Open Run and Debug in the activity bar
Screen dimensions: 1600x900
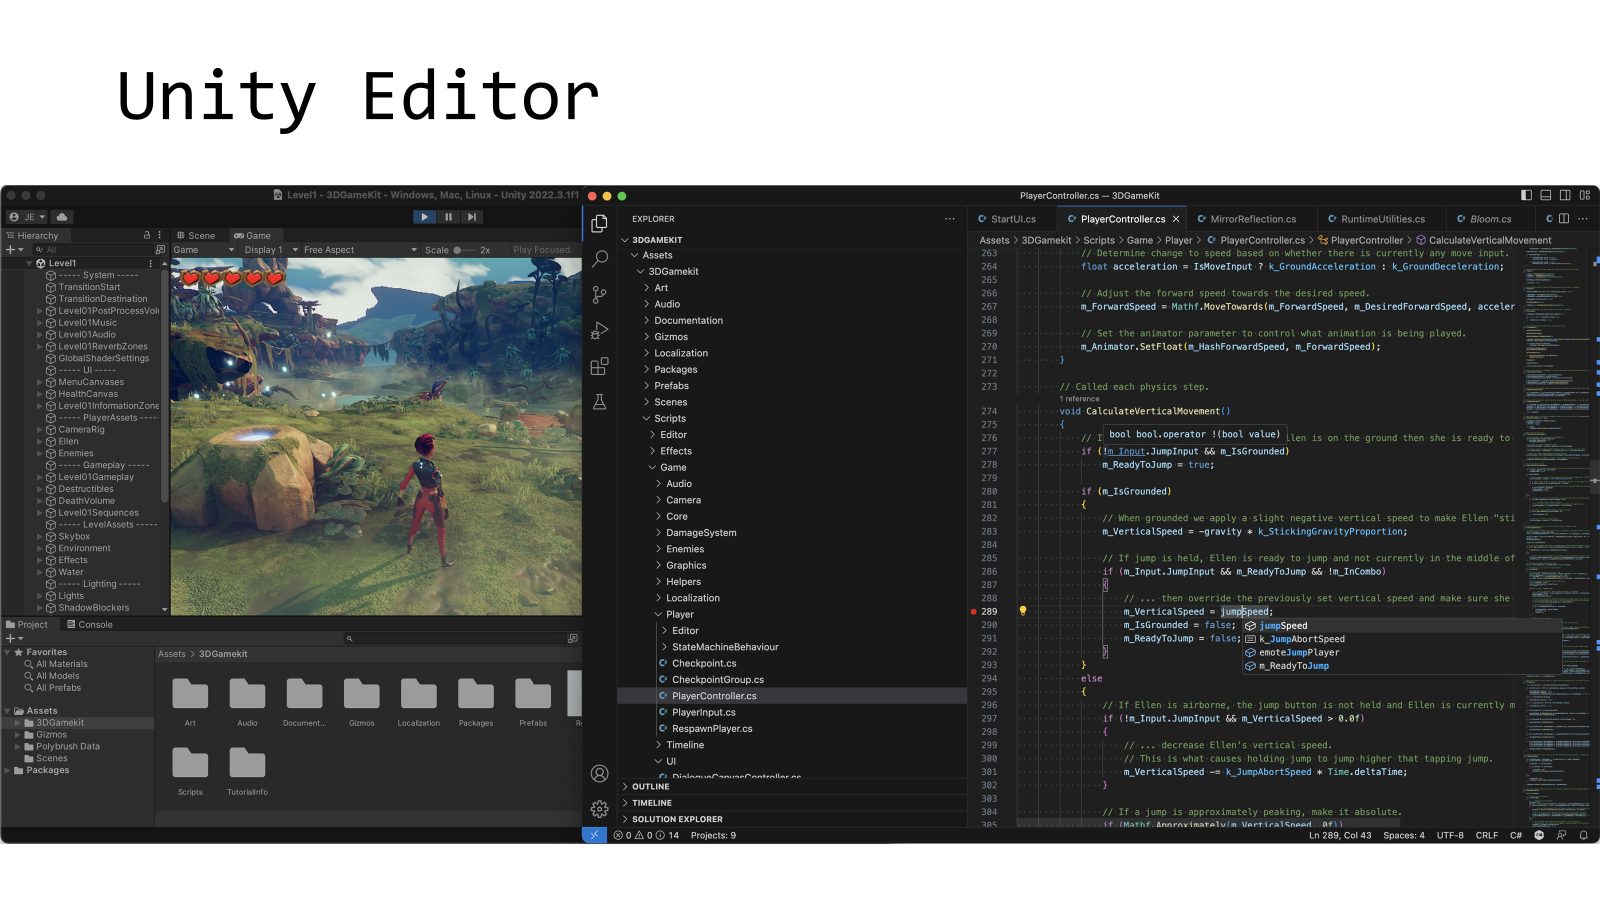pos(599,331)
